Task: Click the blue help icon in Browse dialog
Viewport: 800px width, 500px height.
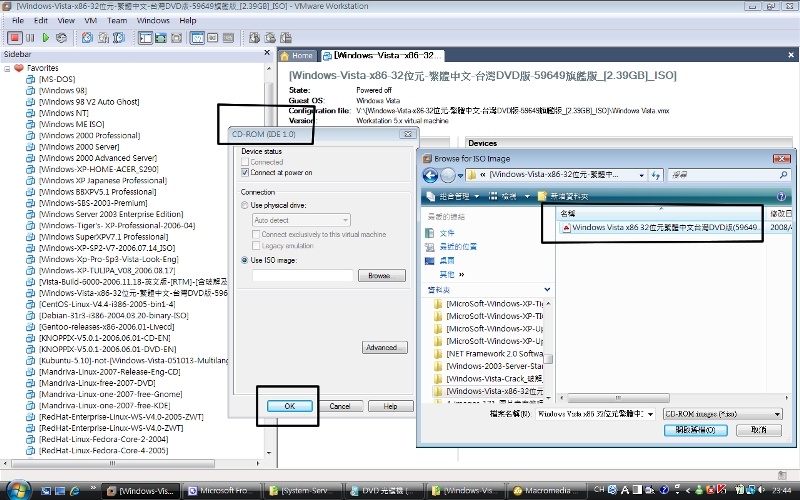Action: click(781, 196)
